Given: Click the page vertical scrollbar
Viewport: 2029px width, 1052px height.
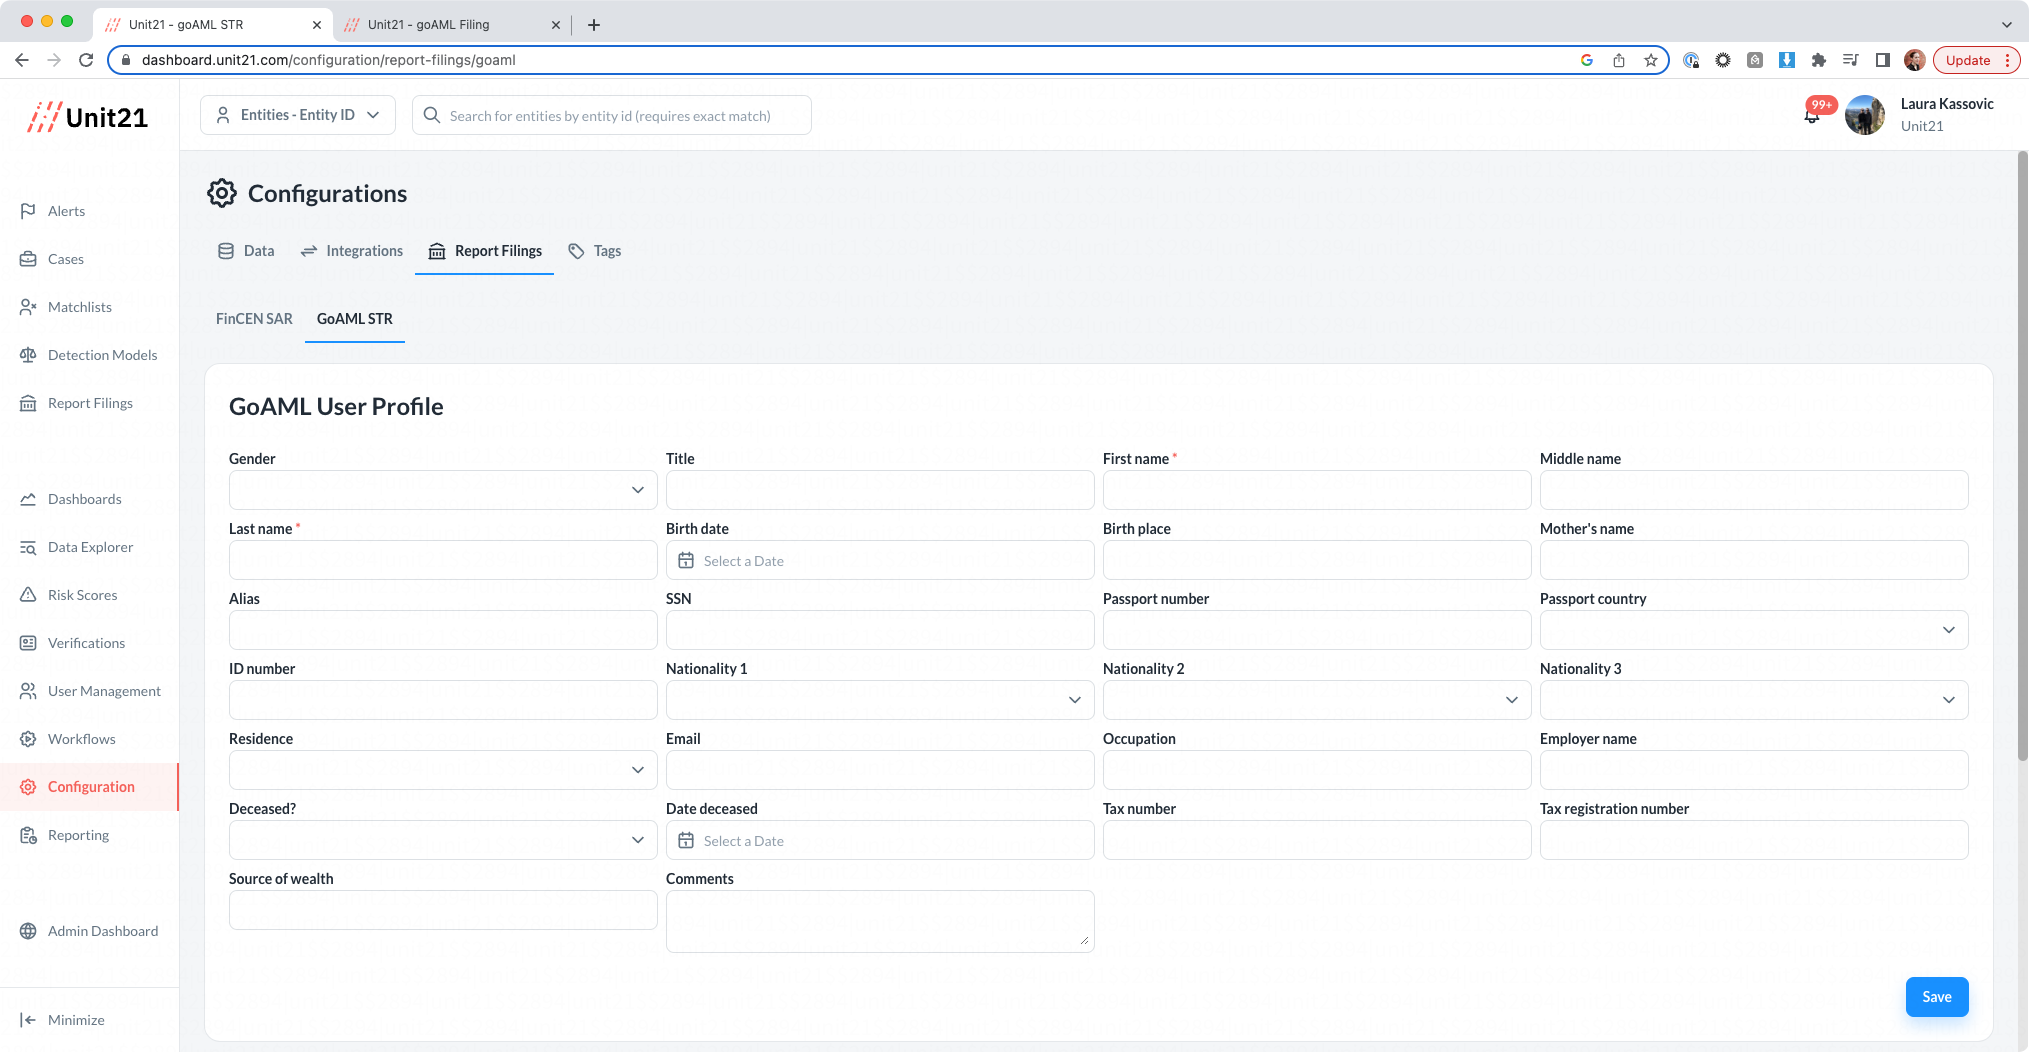Looking at the screenshot, I should tap(2022, 455).
